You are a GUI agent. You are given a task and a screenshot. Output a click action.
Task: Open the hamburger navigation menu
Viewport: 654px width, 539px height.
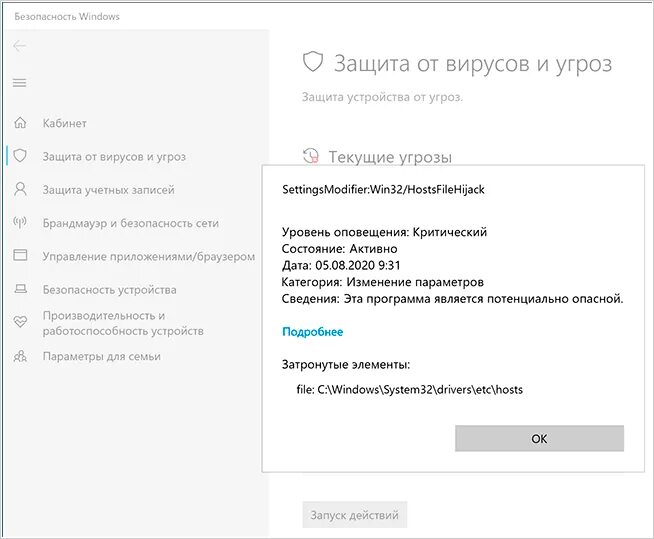[x=20, y=83]
